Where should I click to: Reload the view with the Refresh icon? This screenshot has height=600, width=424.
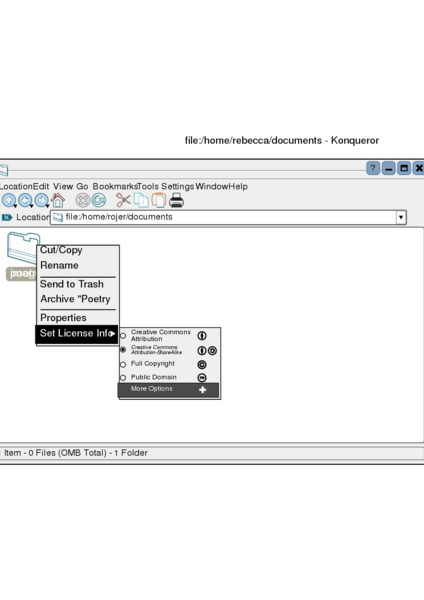tap(98, 200)
